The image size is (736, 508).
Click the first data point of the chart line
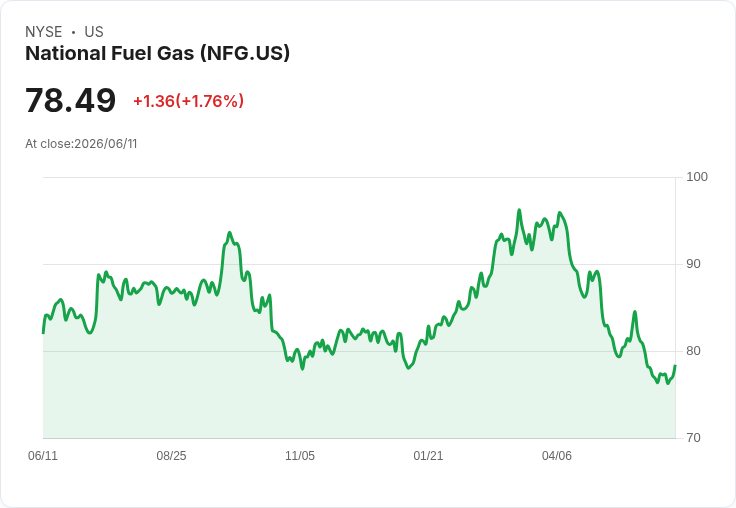point(44,333)
